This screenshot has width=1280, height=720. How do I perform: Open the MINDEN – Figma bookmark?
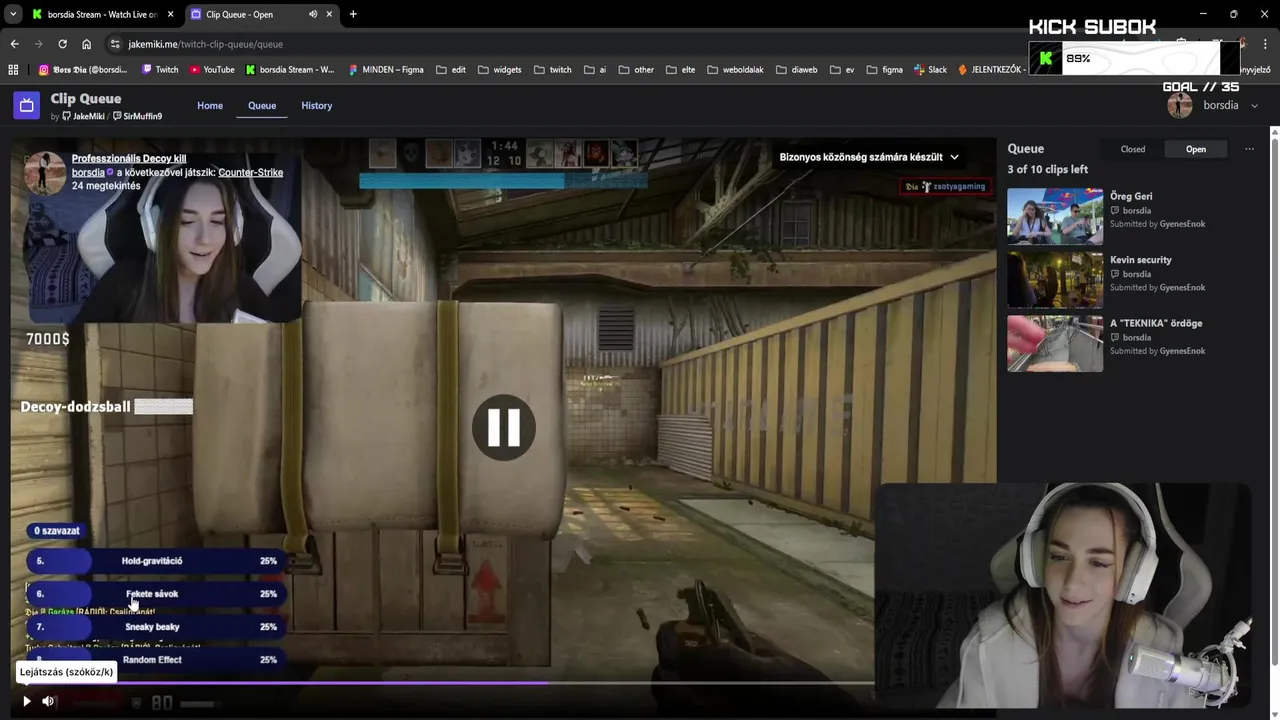click(x=386, y=70)
